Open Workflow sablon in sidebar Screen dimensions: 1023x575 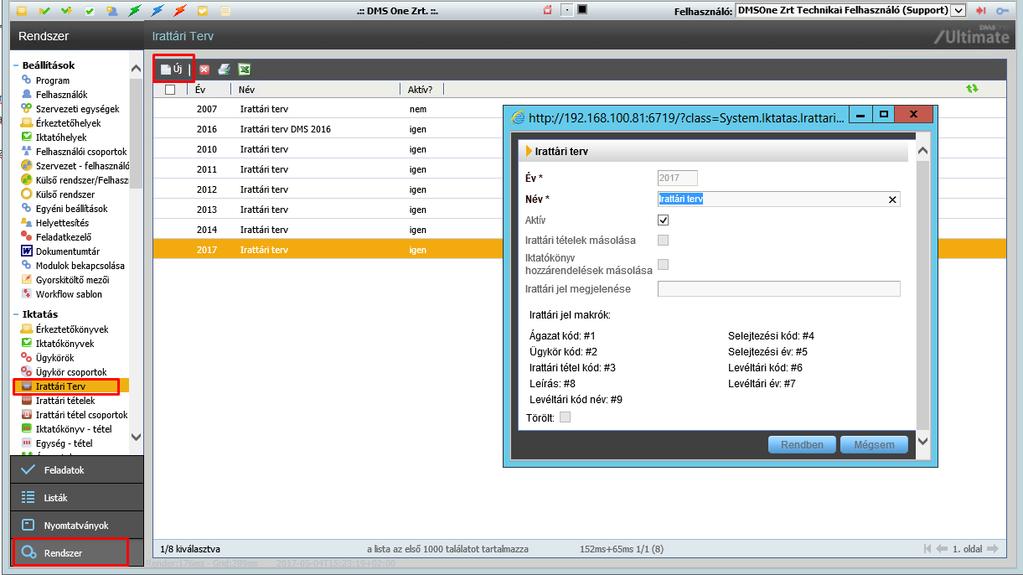point(69,294)
